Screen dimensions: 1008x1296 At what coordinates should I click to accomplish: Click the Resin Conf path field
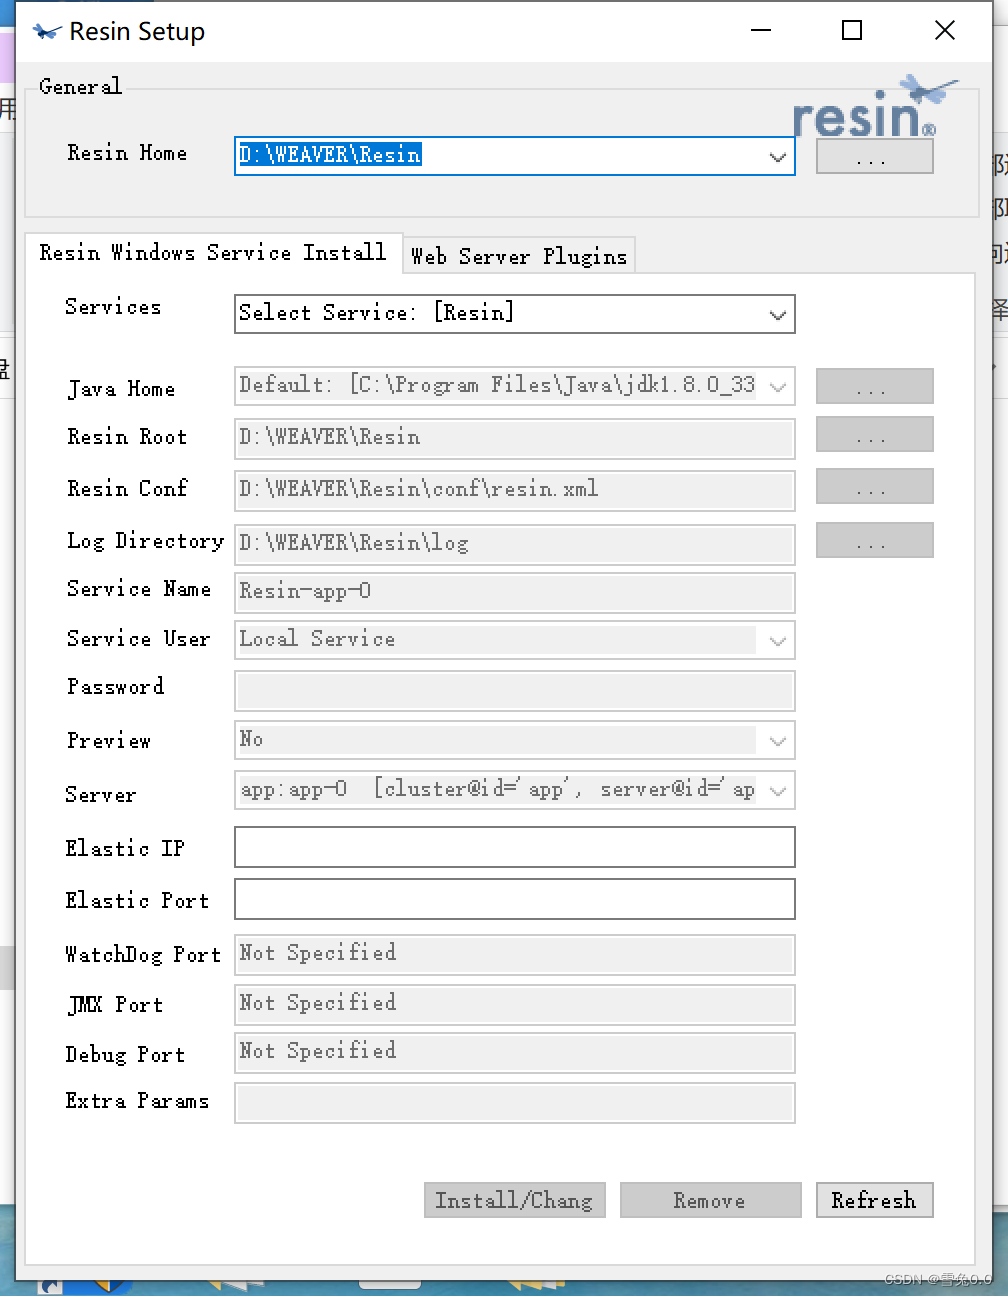pyautogui.click(x=514, y=490)
